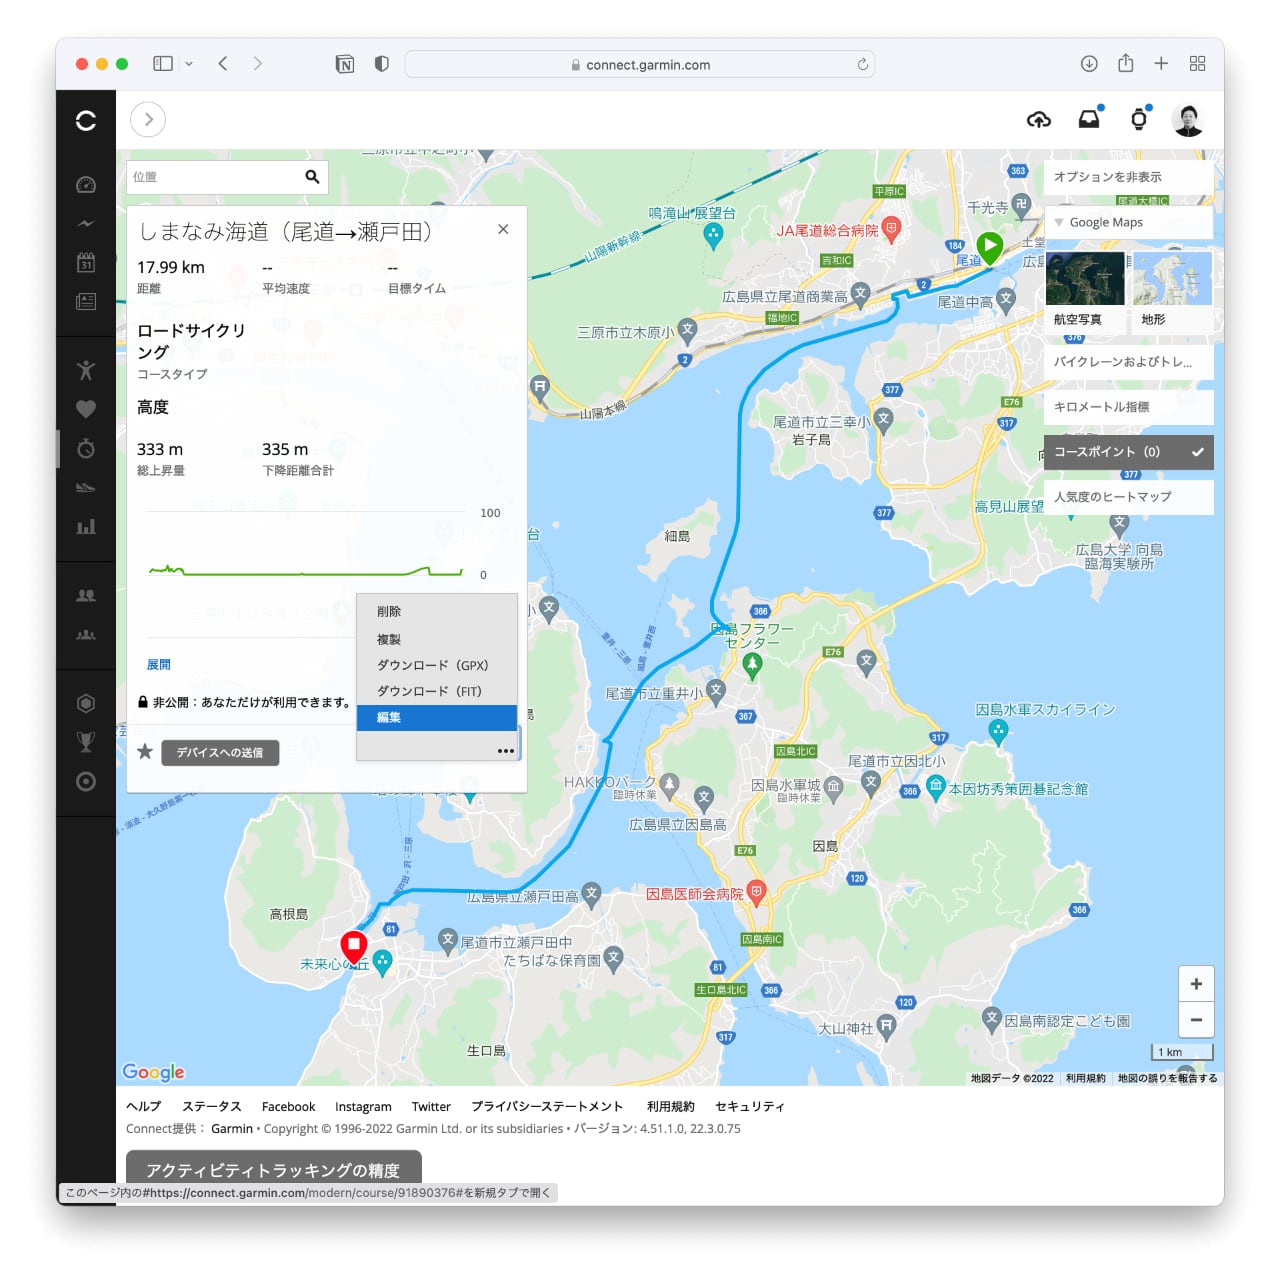Click the 展開 link
This screenshot has width=1280, height=1280.
click(158, 665)
